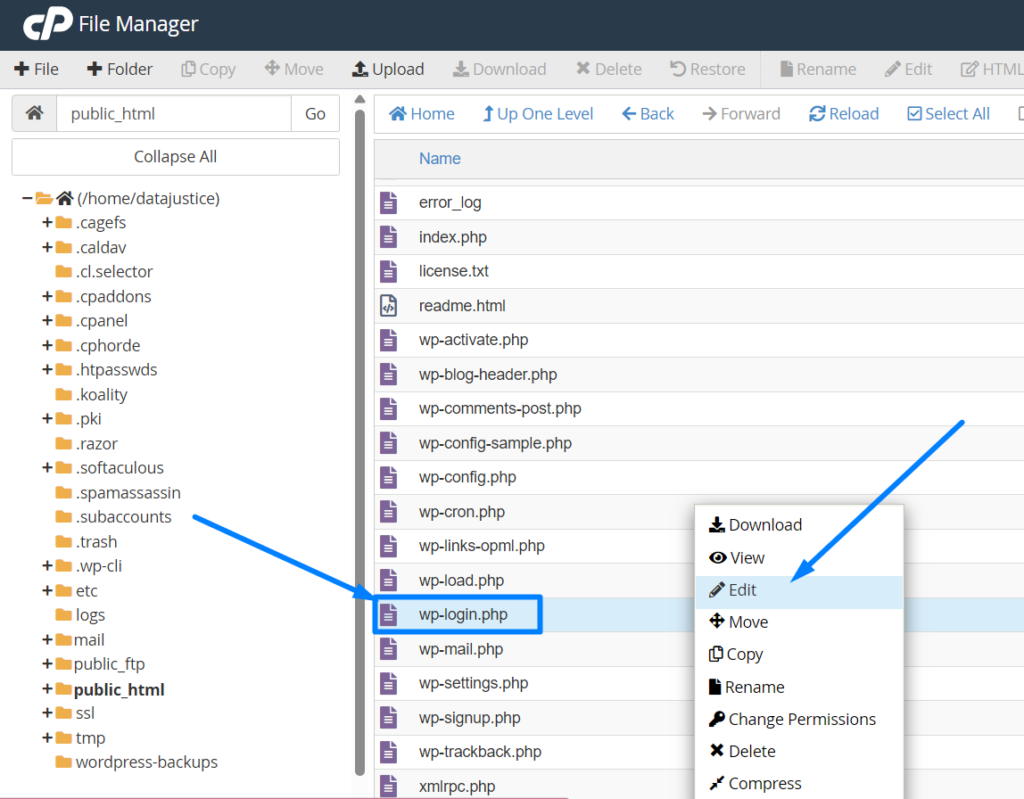Select wp-blog-header.php file
The image size is (1024, 799).
pyautogui.click(x=488, y=374)
